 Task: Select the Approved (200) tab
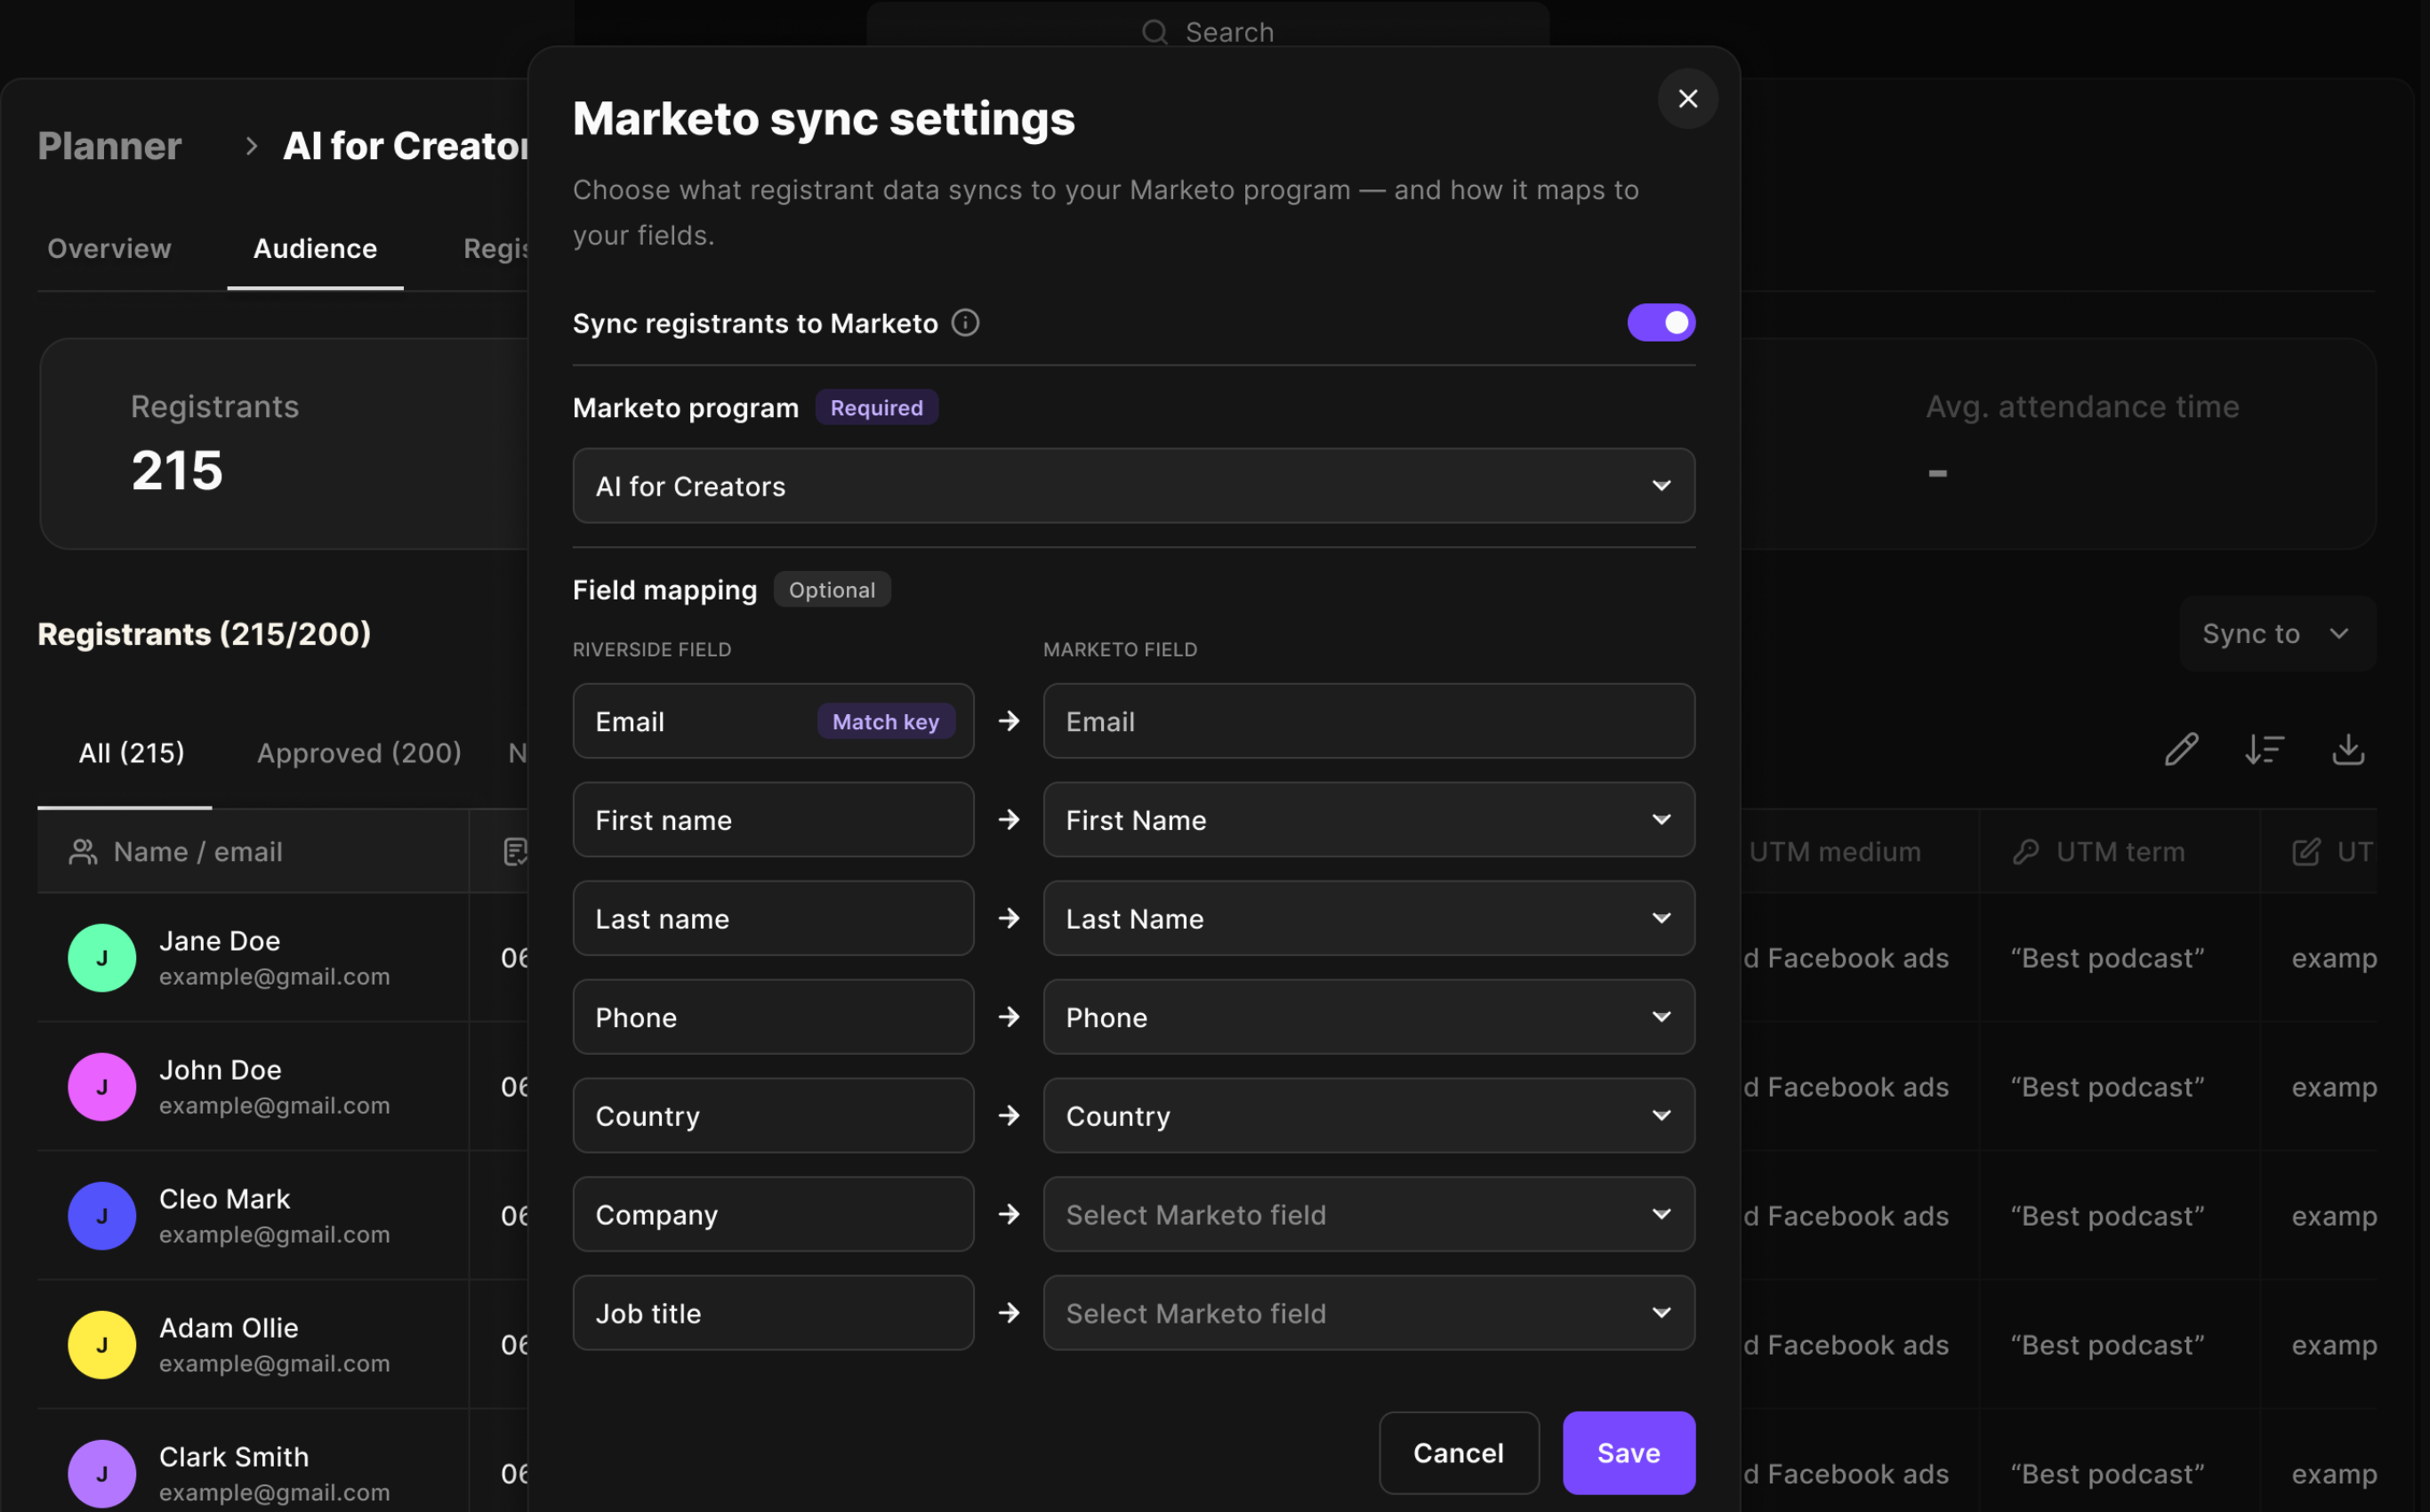(359, 753)
